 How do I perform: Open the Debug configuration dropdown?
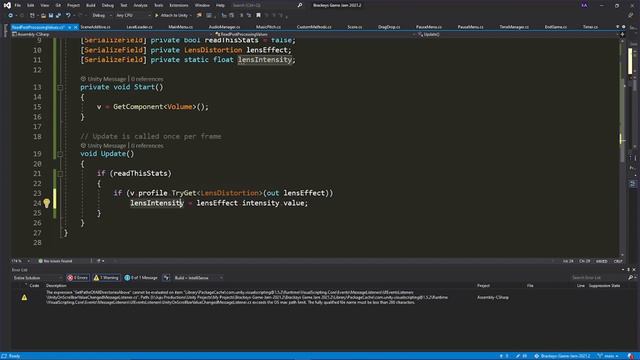click(x=101, y=16)
